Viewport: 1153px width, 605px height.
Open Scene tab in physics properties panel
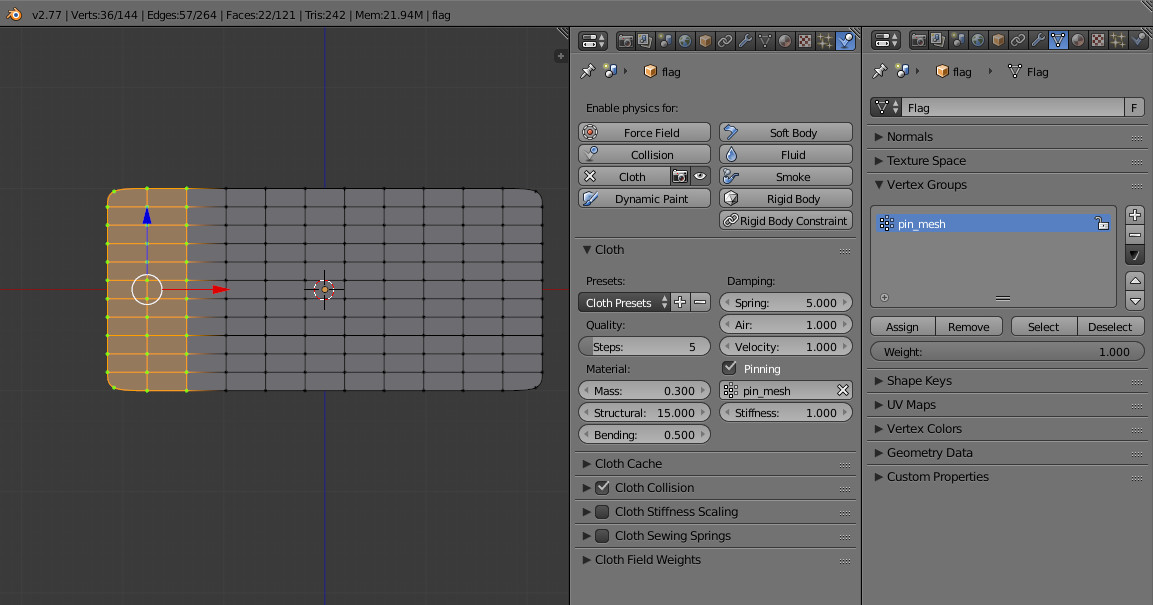665,41
